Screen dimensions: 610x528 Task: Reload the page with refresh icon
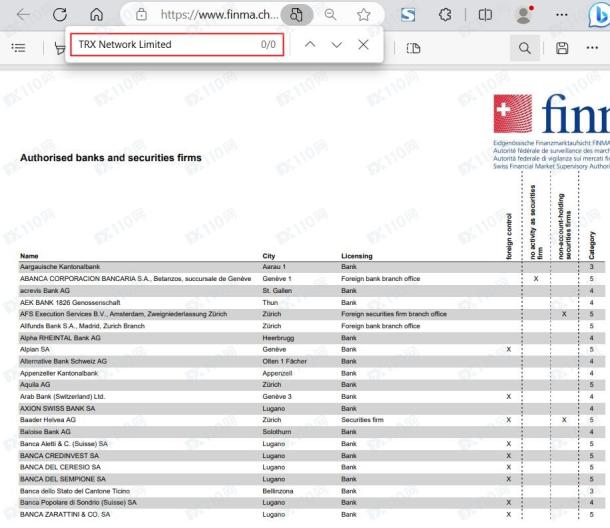click(60, 15)
